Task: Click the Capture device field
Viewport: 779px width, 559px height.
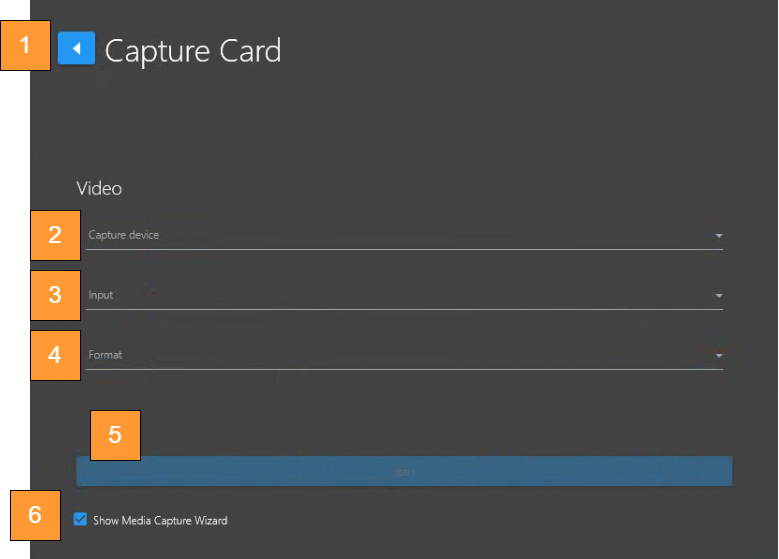Action: 400,236
